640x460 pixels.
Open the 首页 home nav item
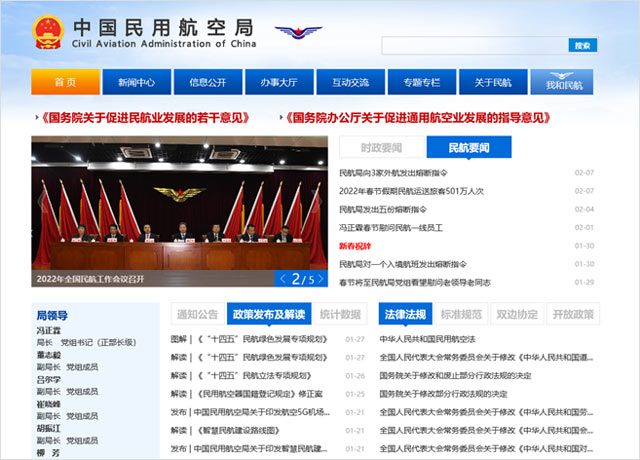coord(66,82)
